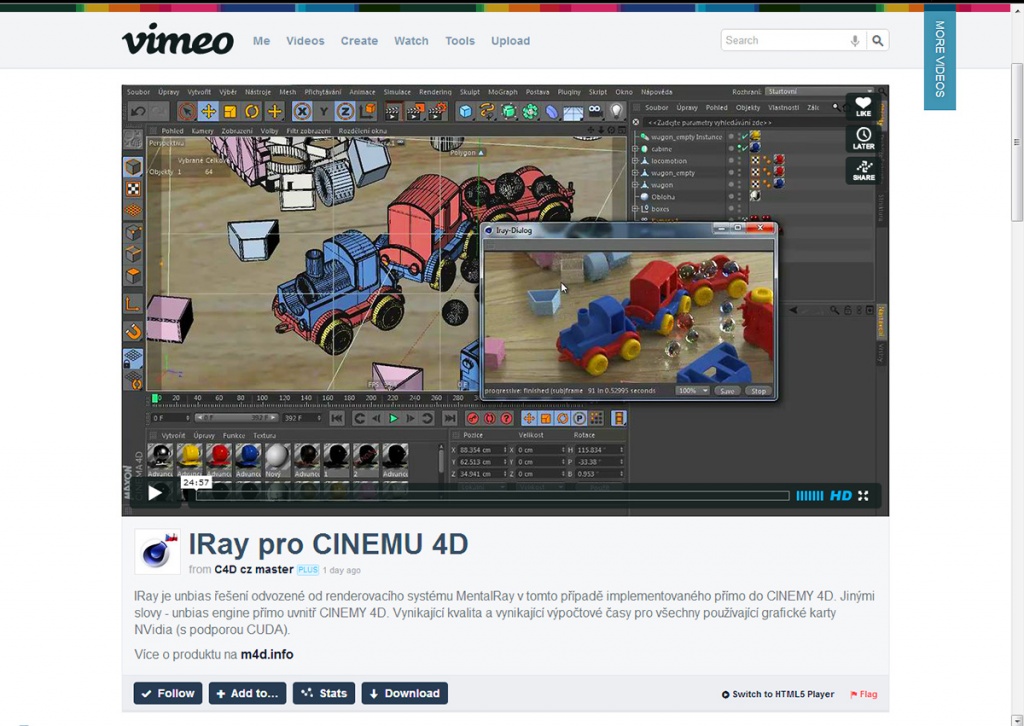Expand the locomotion object tree node
This screenshot has width=1024, height=726.
(635, 161)
